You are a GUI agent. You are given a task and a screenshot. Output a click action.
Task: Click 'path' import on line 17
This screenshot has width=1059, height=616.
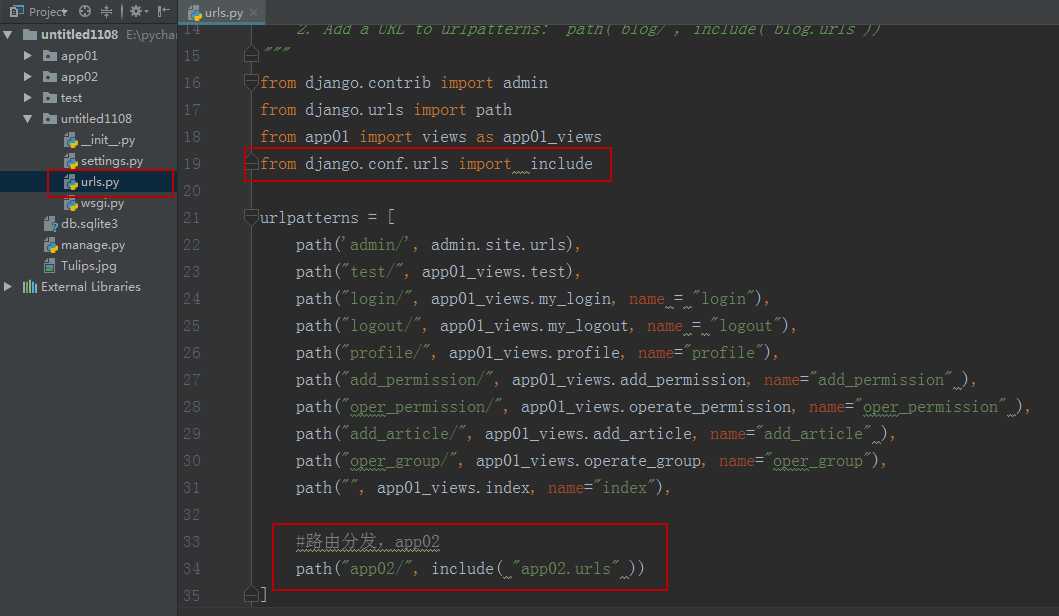coord(494,109)
